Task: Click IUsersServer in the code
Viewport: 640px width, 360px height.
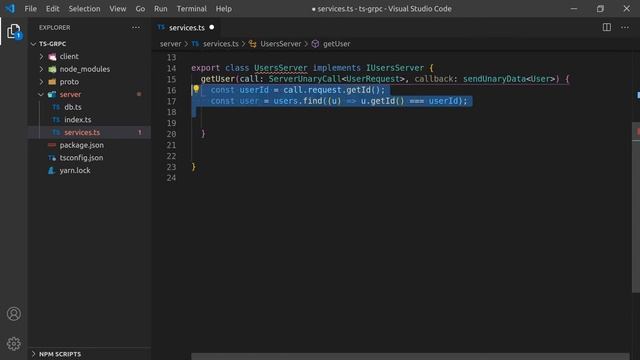Action: coord(395,68)
